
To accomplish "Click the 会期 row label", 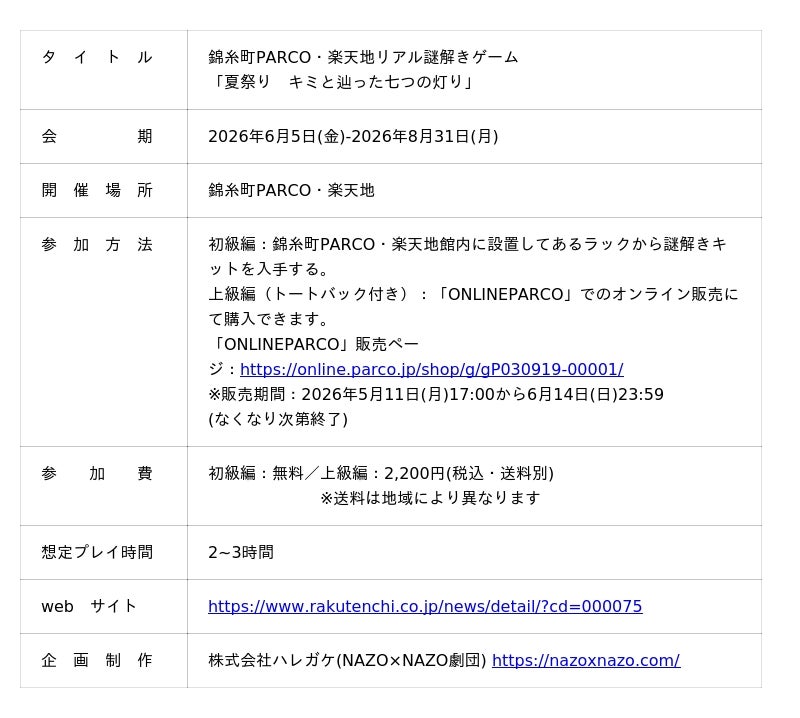I will pyautogui.click(x=97, y=136).
